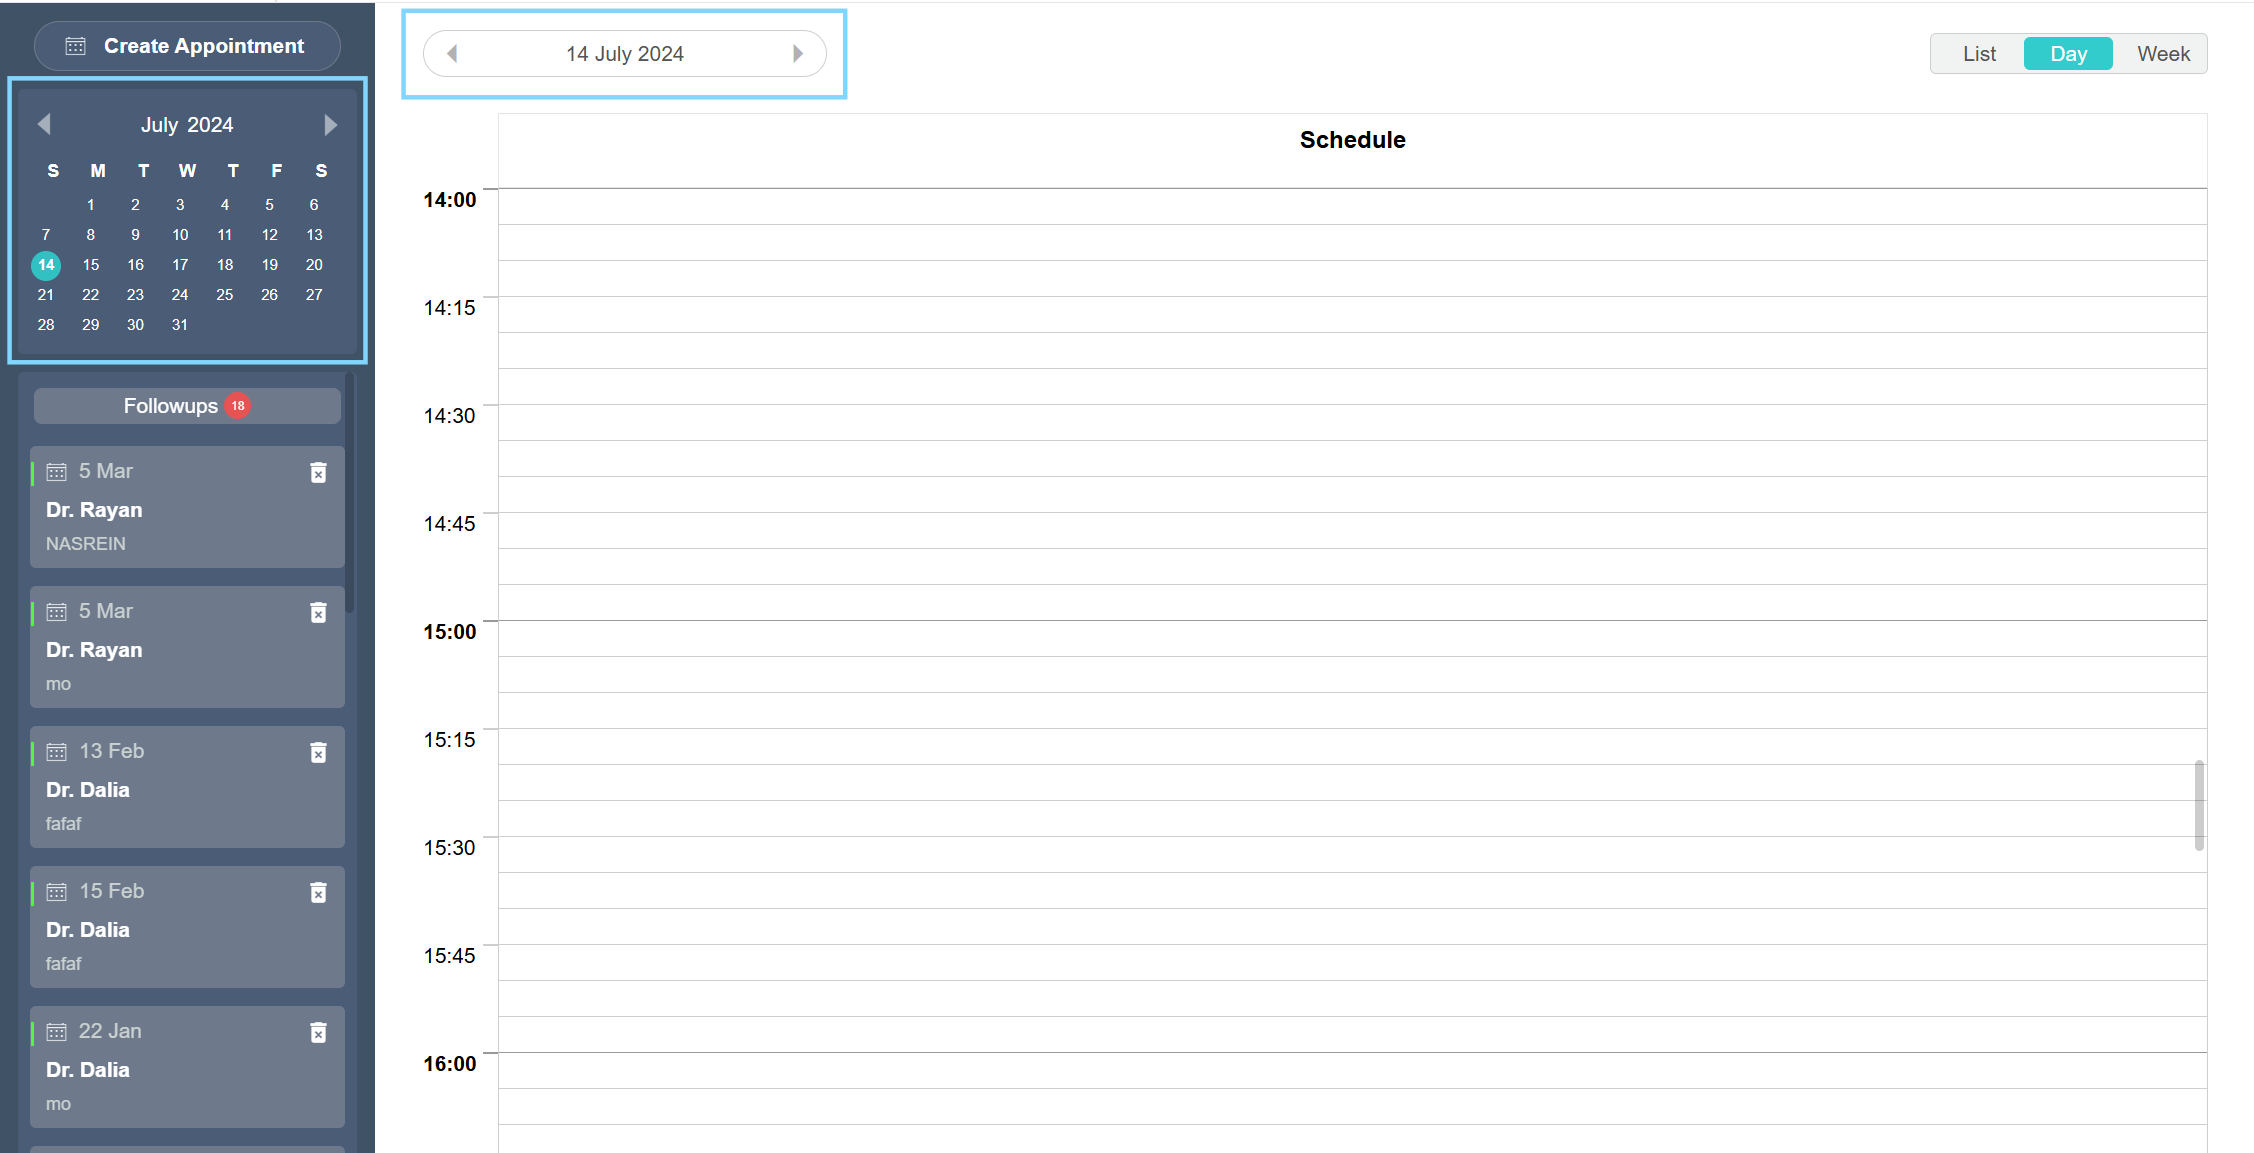Screen dimensions: 2254x1153
Task: Delete the Dr. Rayan NASREIN followup
Action: coord(318,472)
